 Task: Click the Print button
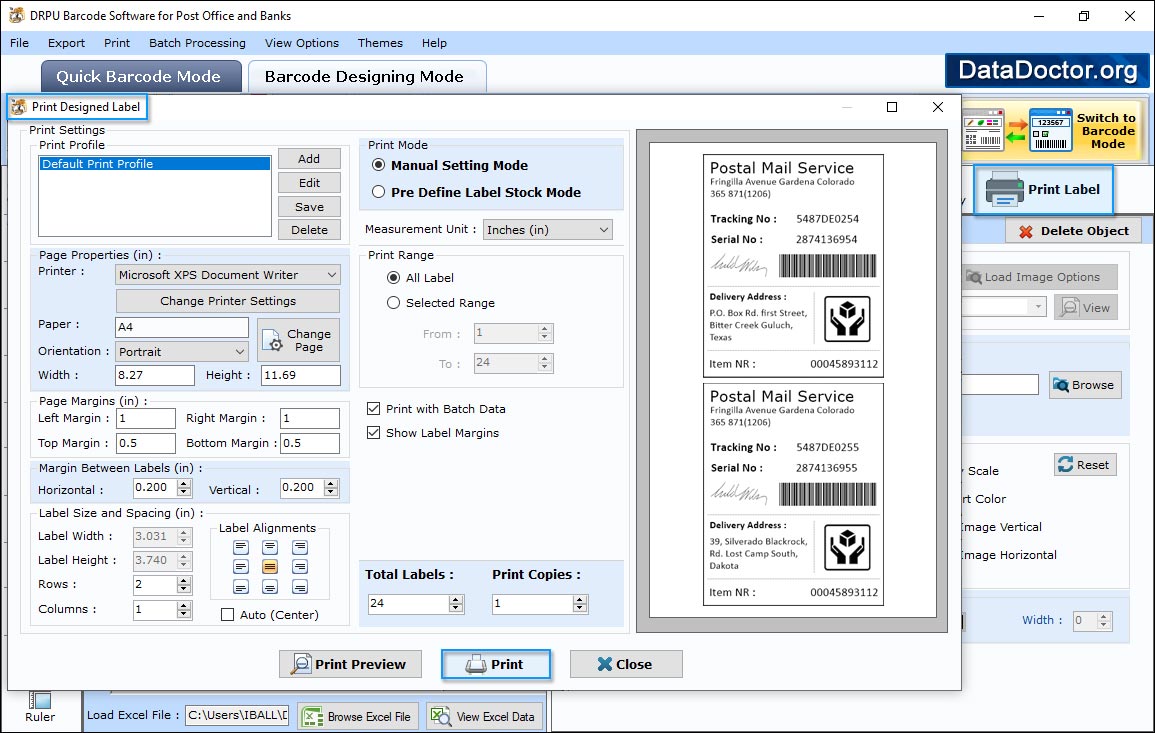pos(496,664)
